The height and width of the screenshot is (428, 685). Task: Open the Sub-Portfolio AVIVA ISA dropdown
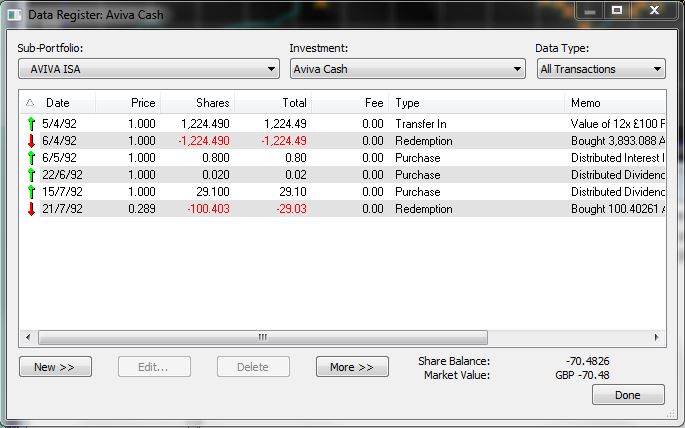tap(149, 69)
